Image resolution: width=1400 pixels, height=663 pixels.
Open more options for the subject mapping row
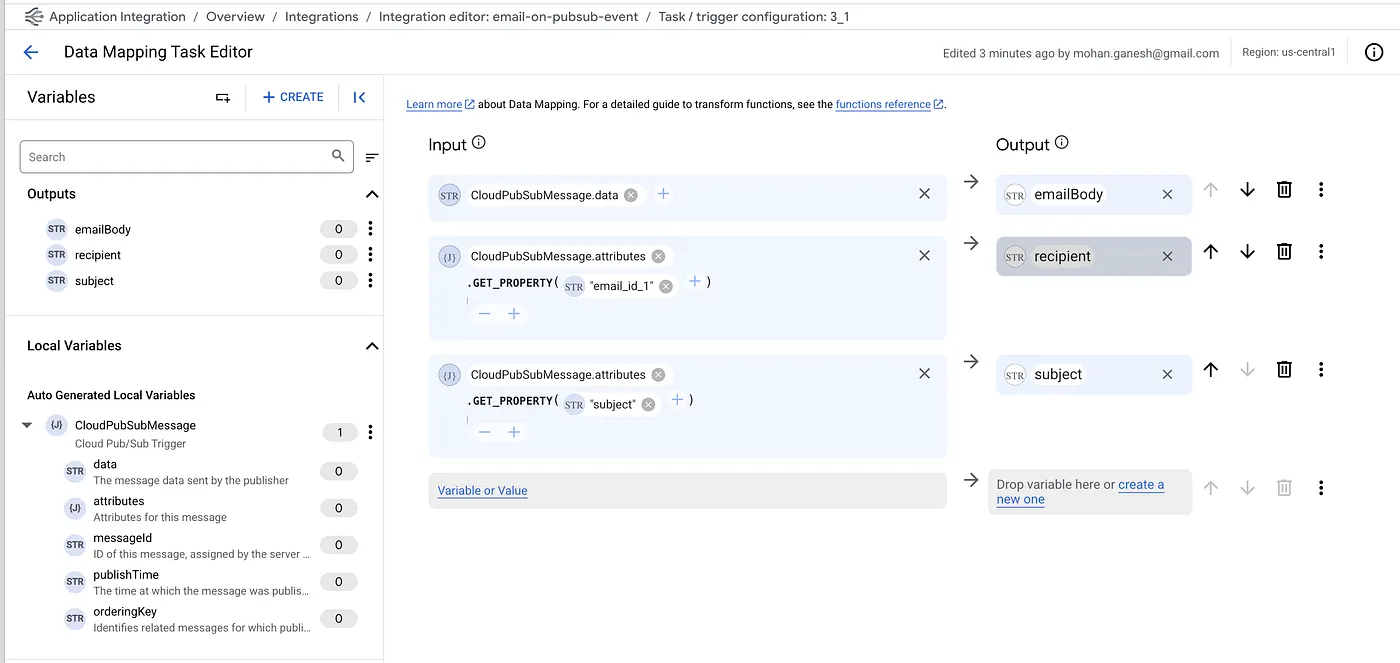point(1321,370)
